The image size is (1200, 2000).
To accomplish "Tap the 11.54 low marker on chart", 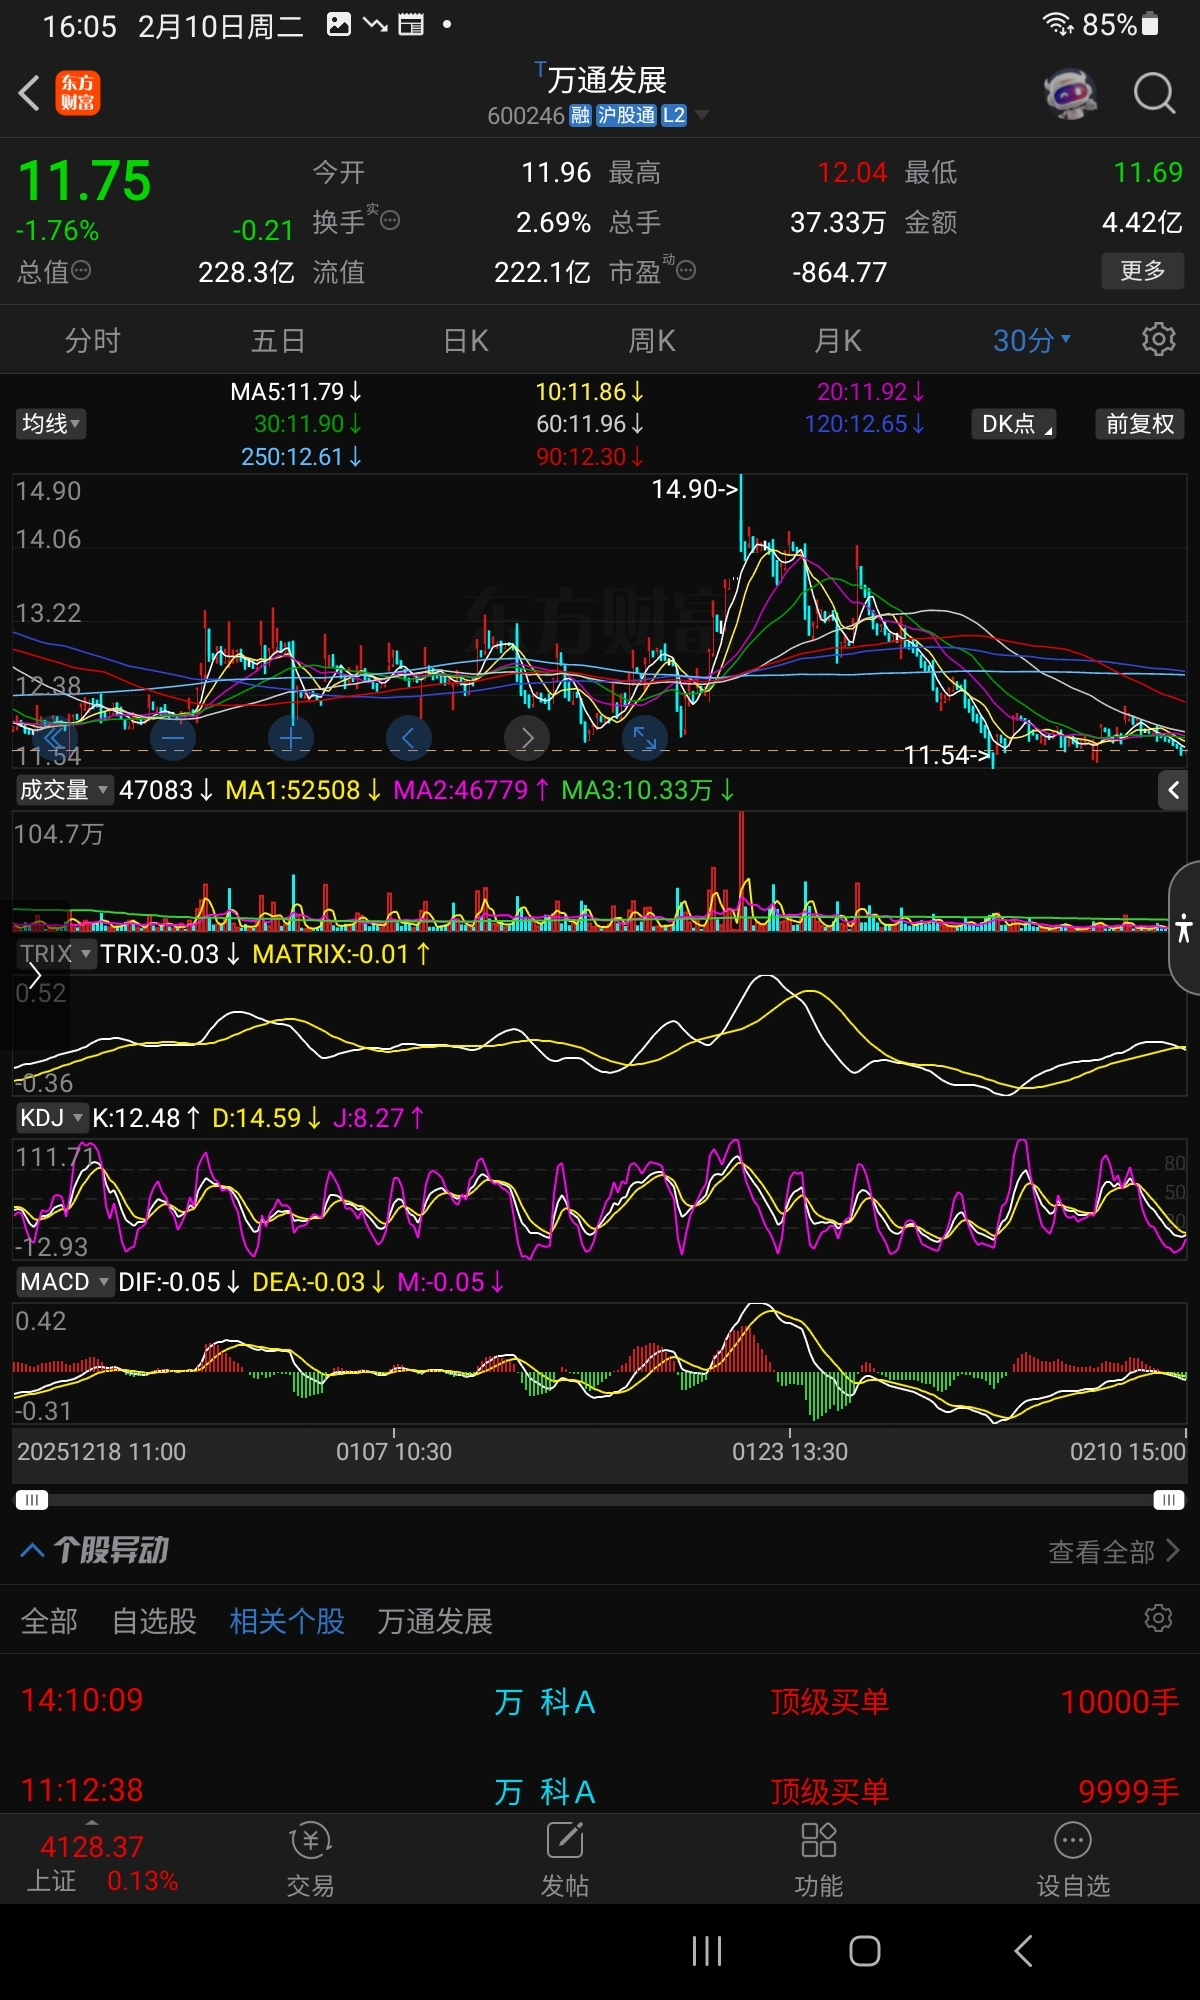I will pyautogui.click(x=947, y=755).
